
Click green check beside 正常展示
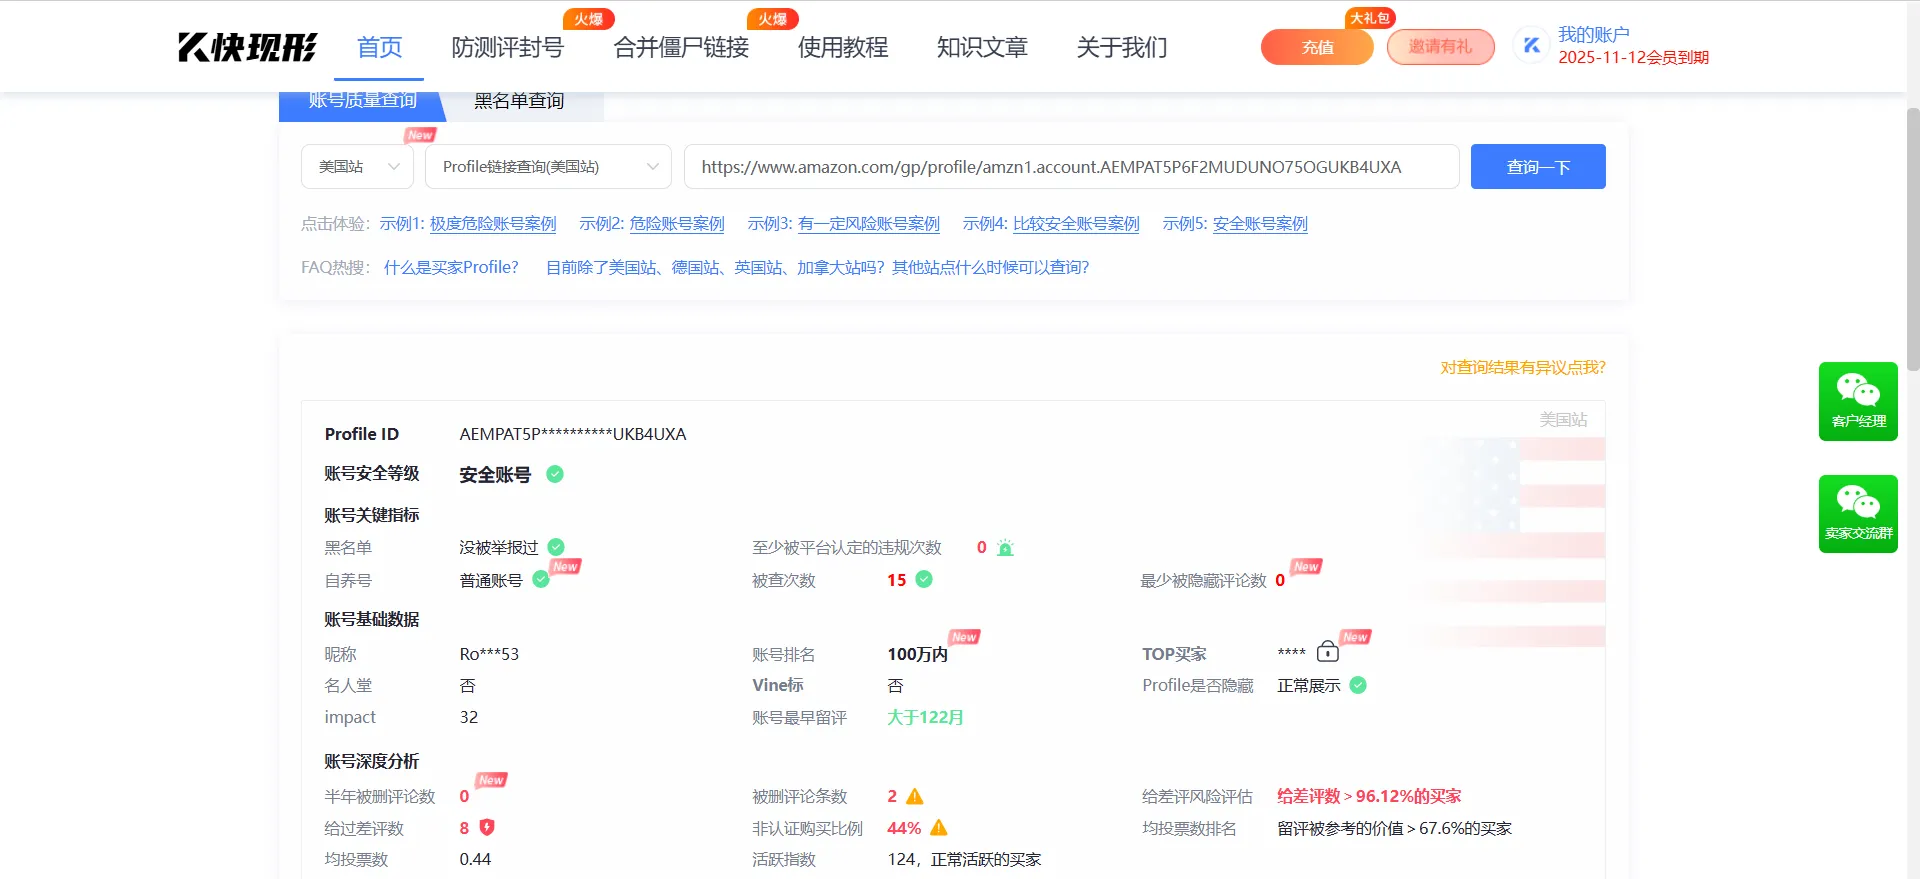1358,686
